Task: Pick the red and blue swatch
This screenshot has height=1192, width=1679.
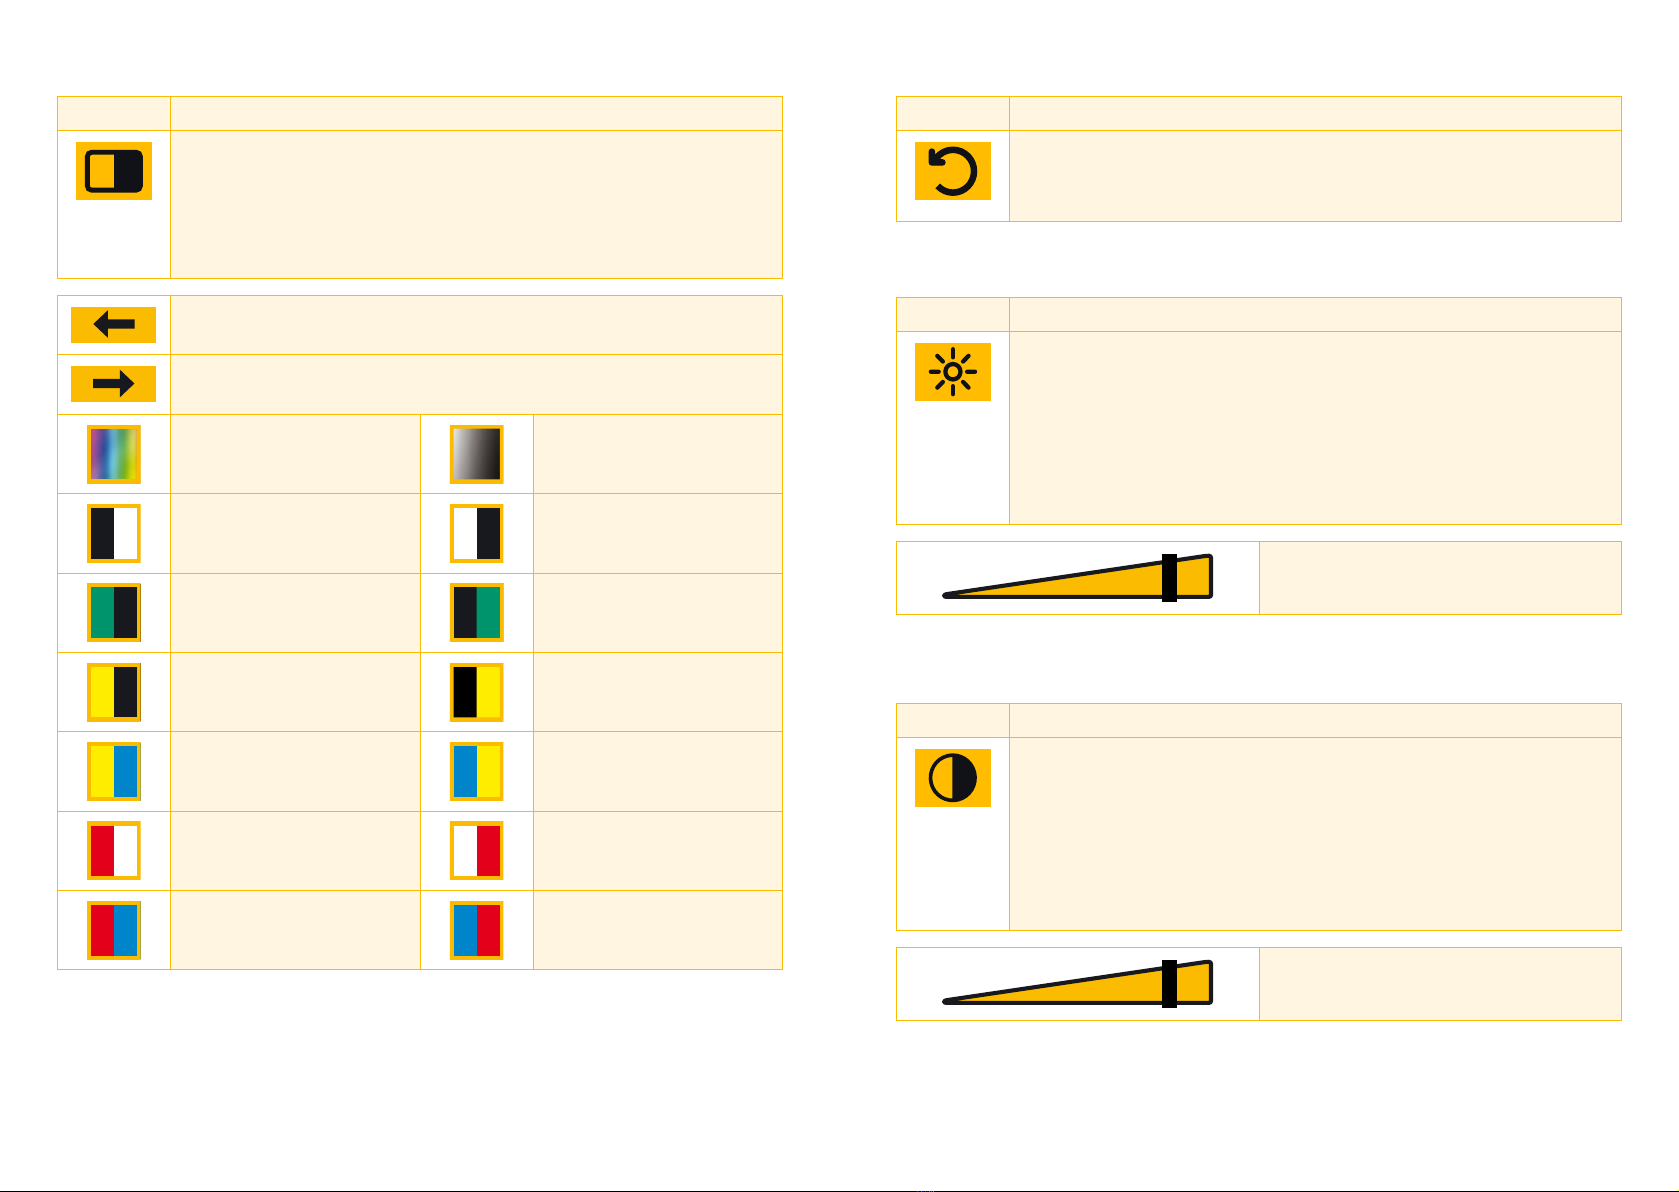Action: click(114, 930)
